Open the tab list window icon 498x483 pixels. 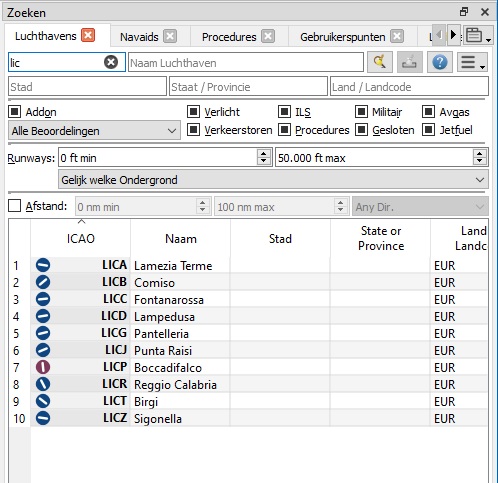coord(478,35)
